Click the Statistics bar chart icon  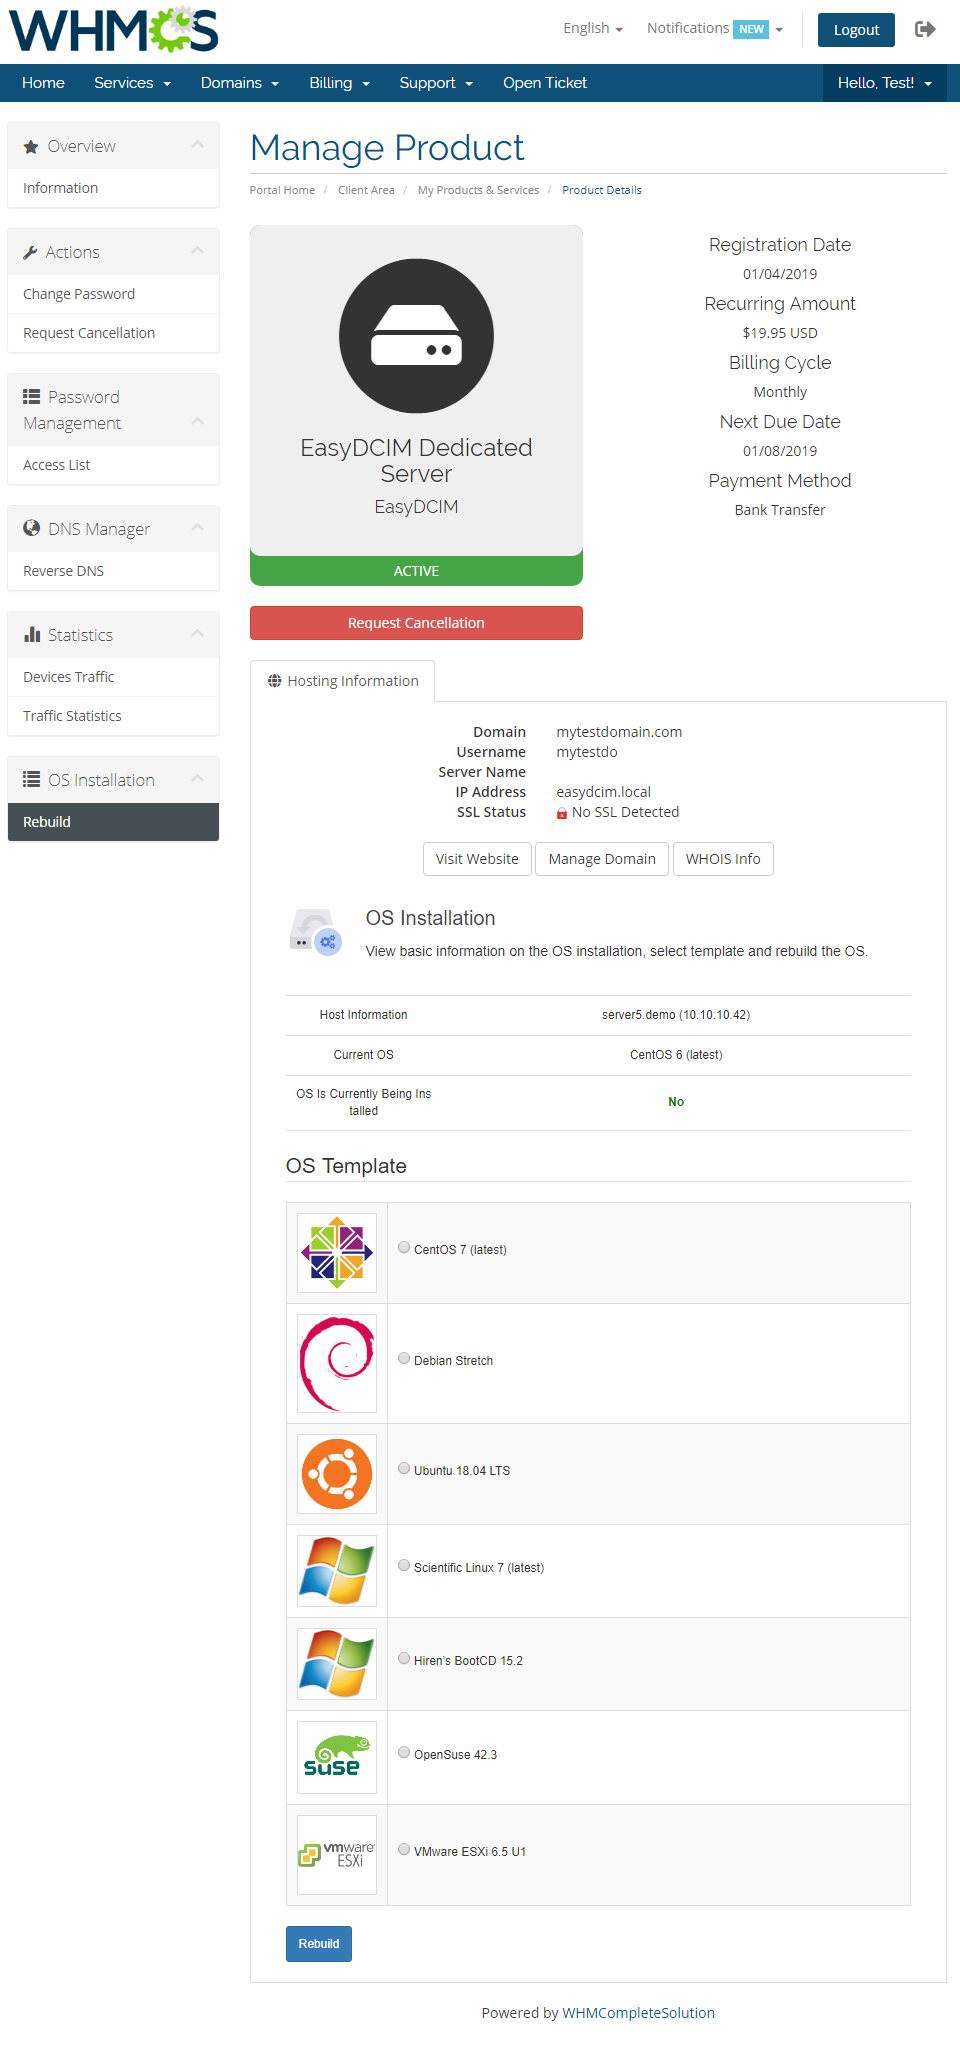(32, 635)
